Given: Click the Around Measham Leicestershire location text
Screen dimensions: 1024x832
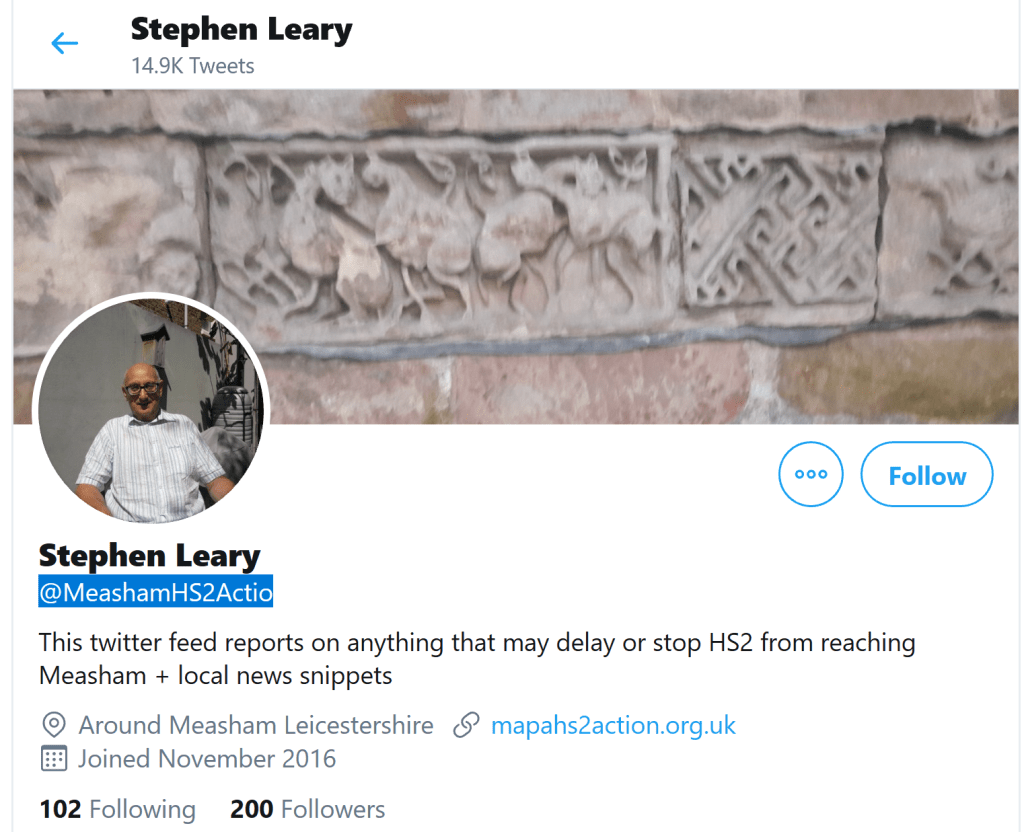Looking at the screenshot, I should pyautogui.click(x=256, y=726).
